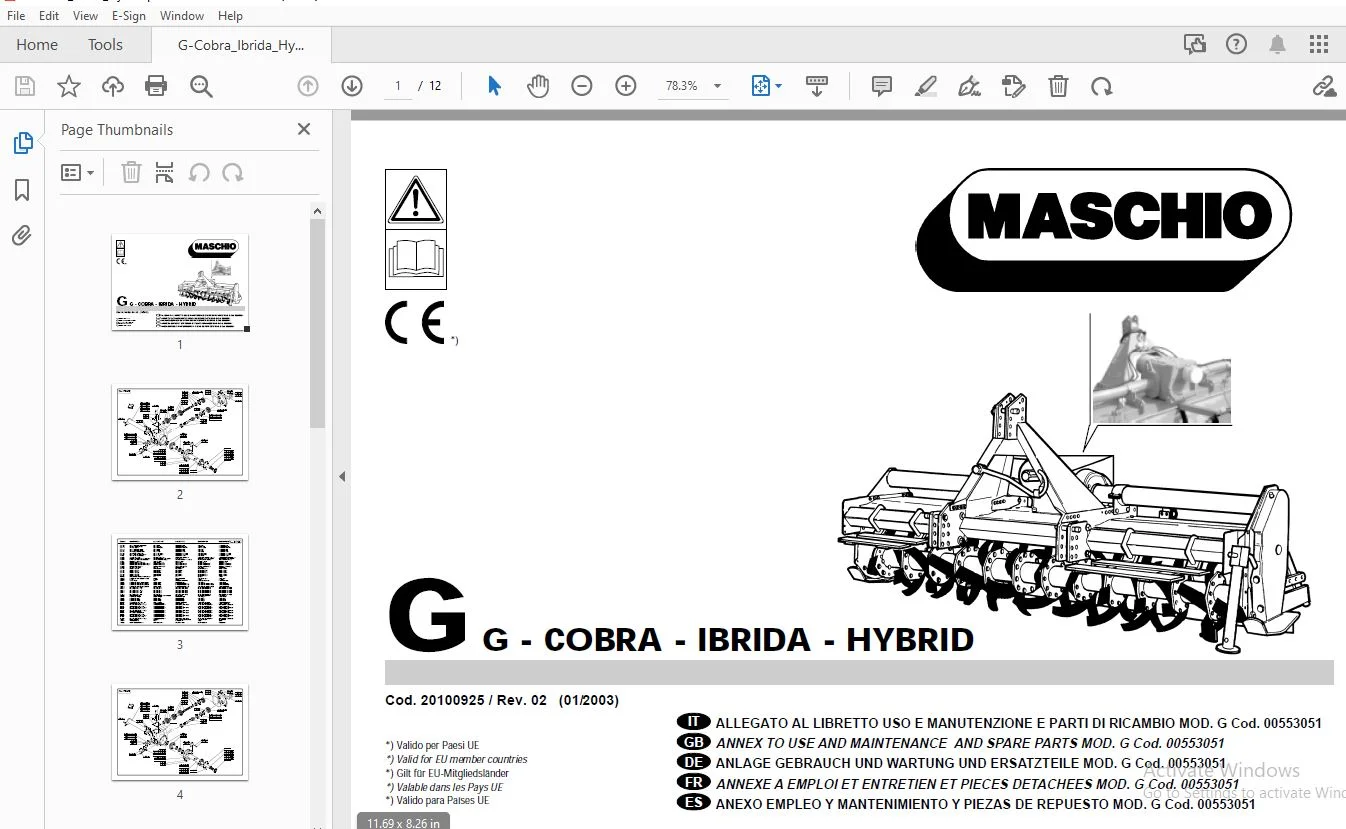1346x829 pixels.
Task: Toggle Page Thumbnails sidebar icon
Action: click(22, 143)
